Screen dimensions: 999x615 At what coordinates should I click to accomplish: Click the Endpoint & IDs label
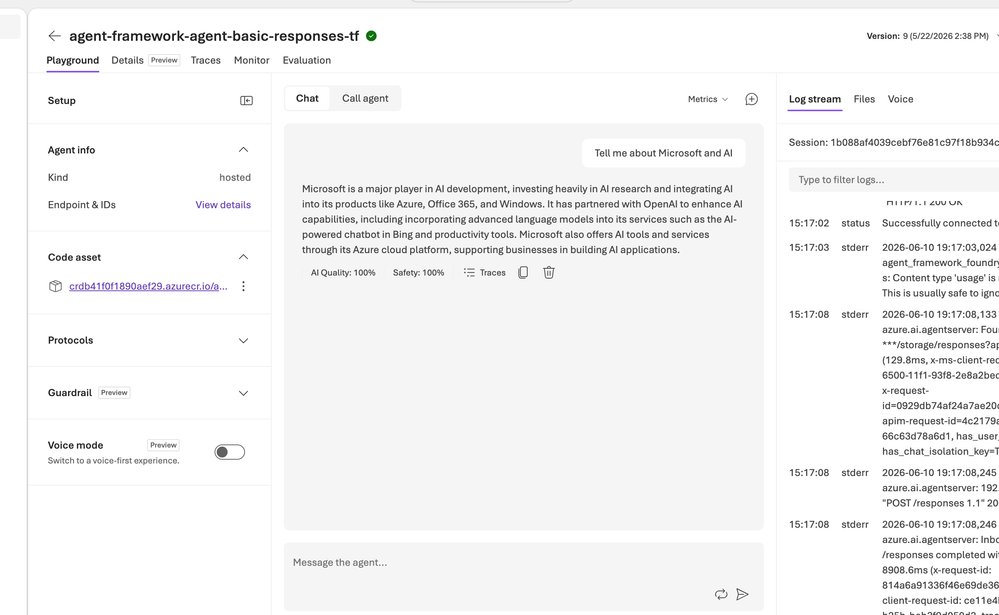tap(82, 205)
